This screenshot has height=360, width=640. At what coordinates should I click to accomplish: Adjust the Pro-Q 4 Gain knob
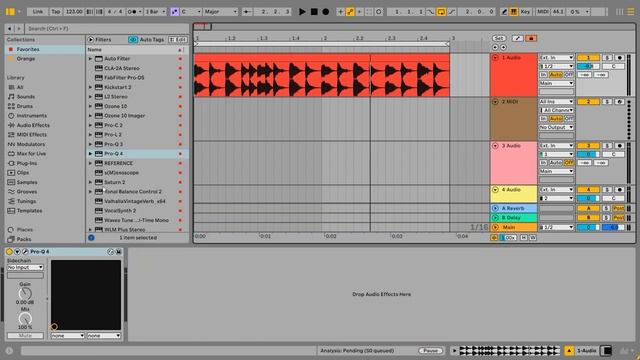pos(25,293)
